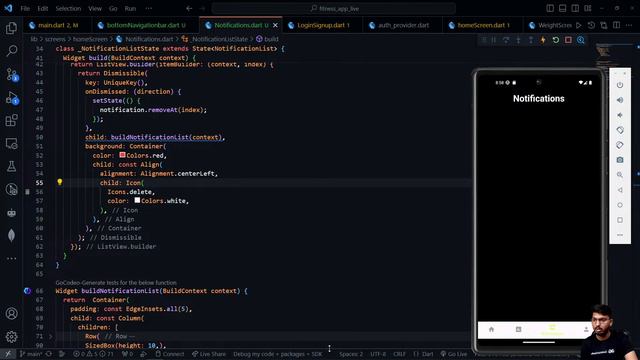
Task: Rotate emulator left
Action: (620, 130)
